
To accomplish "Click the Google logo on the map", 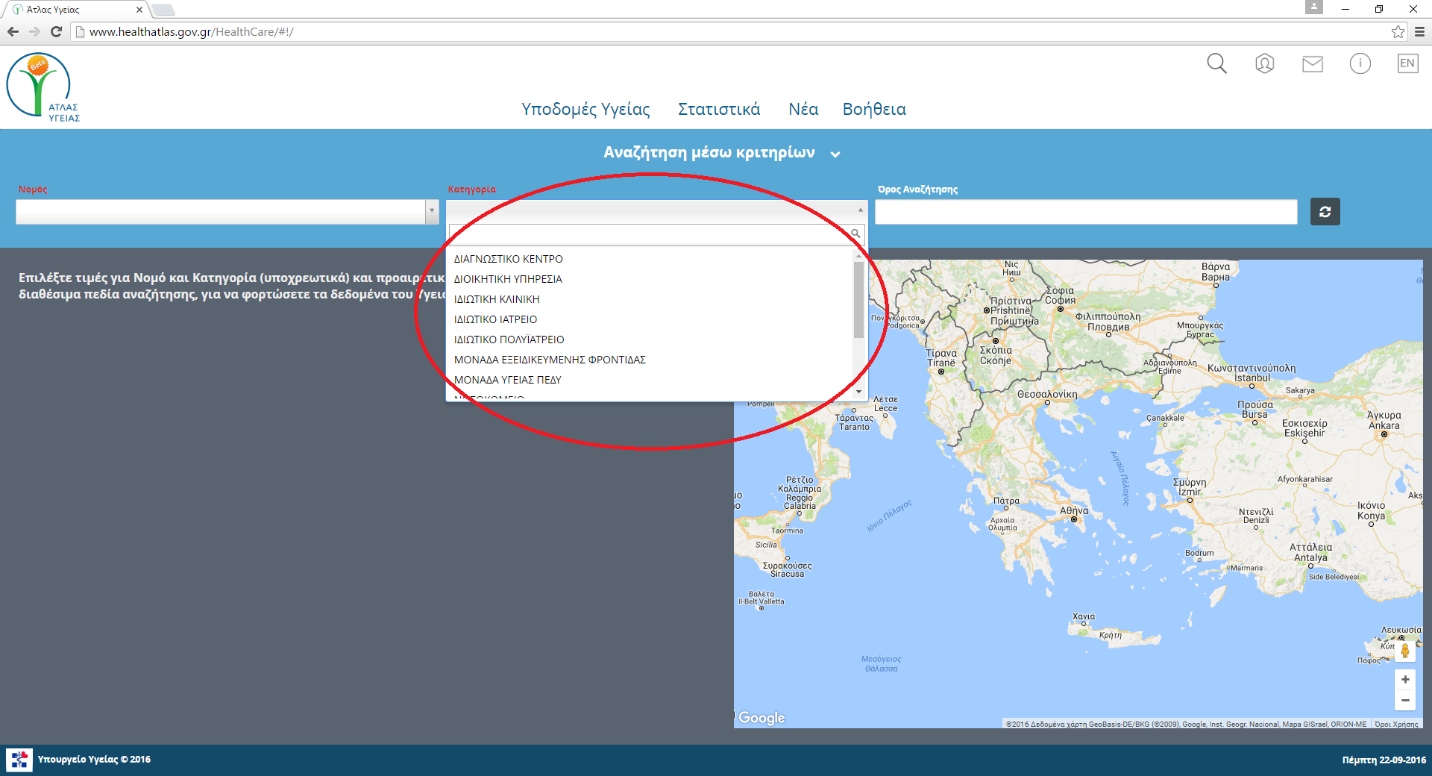I will click(762, 718).
